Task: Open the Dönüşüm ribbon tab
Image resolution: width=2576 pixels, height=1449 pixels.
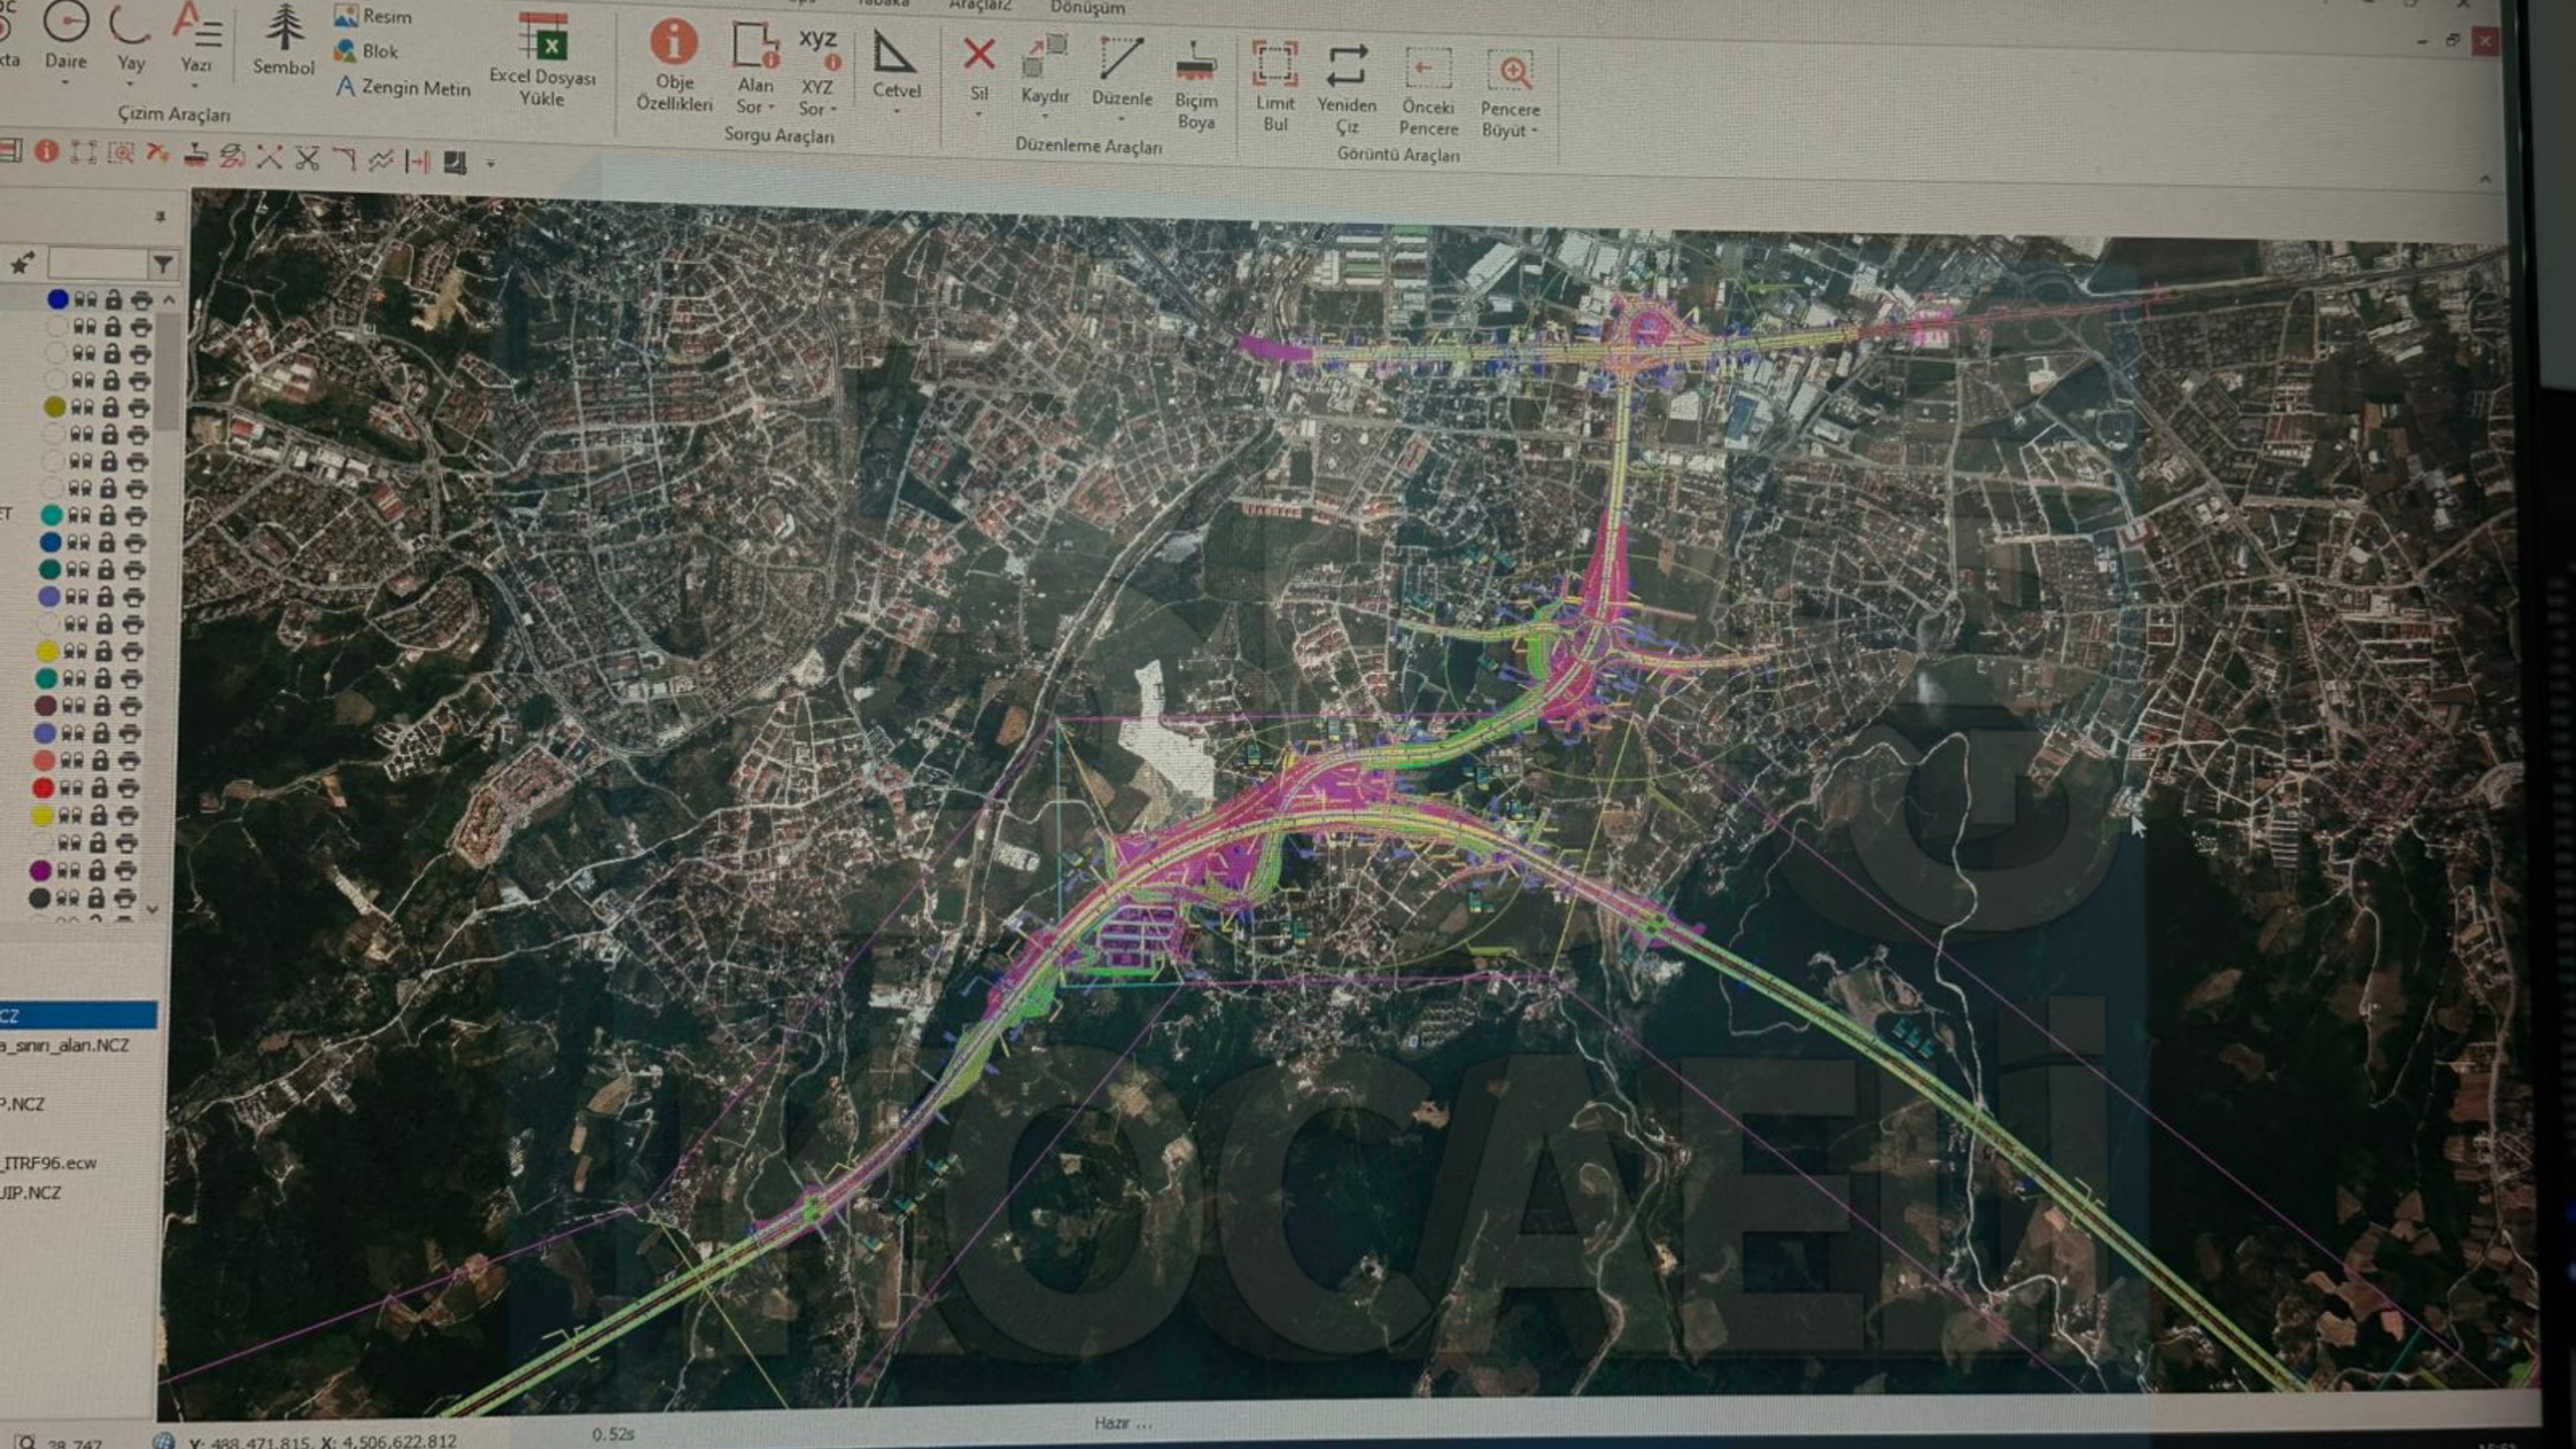Action: tap(1088, 8)
